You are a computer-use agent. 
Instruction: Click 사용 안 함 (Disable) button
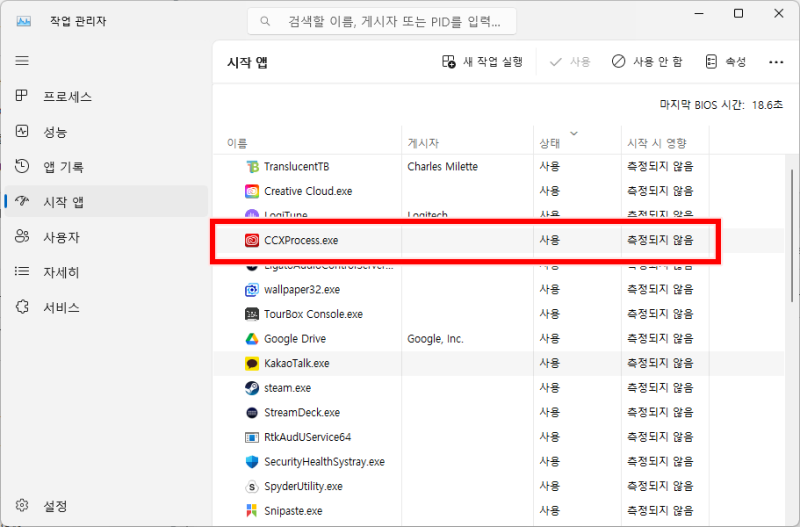point(647,62)
